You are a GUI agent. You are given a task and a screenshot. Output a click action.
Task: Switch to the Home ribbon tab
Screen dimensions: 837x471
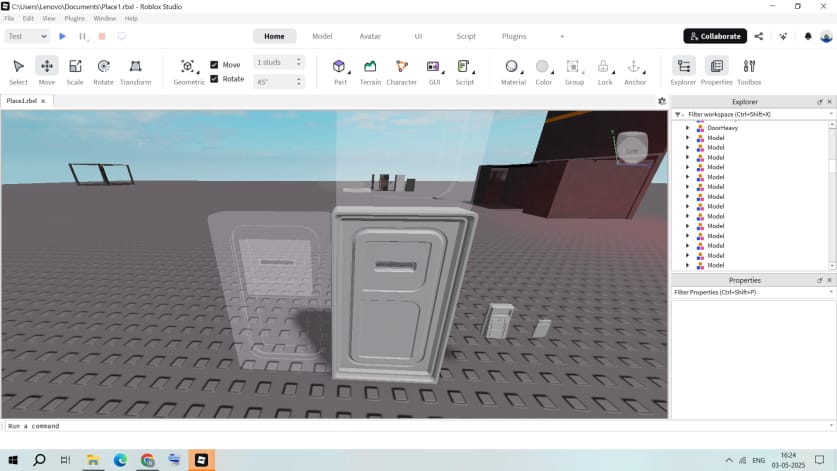pos(274,36)
